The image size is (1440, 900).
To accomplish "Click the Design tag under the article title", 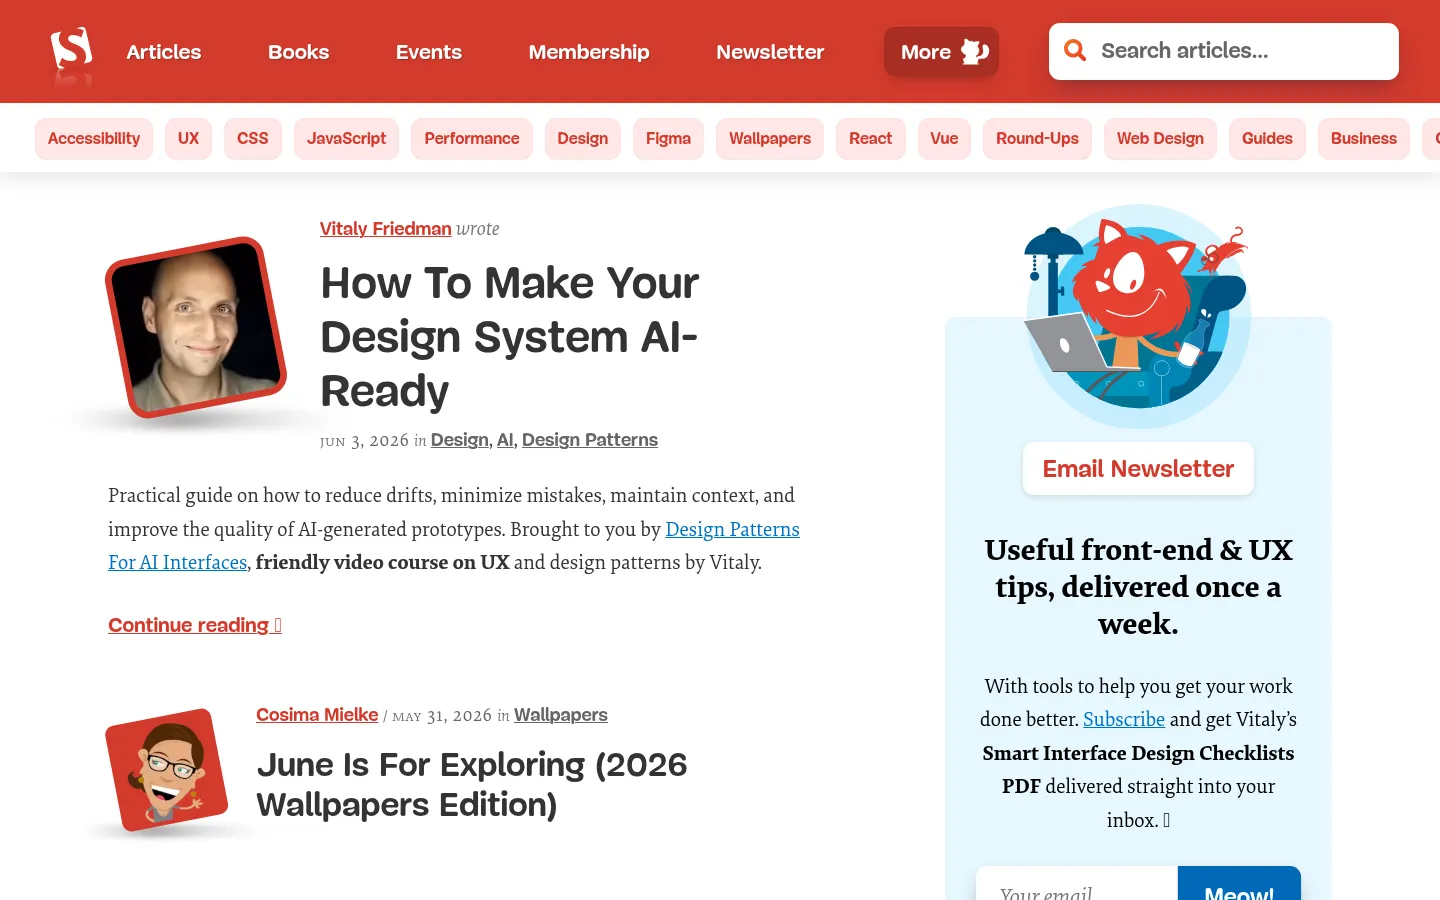I will pos(460,440).
